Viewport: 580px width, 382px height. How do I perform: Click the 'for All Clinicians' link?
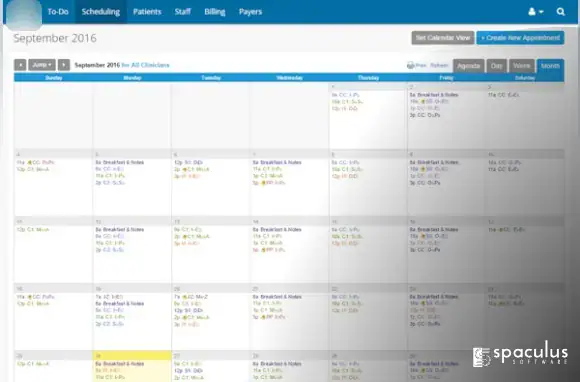(x=145, y=65)
